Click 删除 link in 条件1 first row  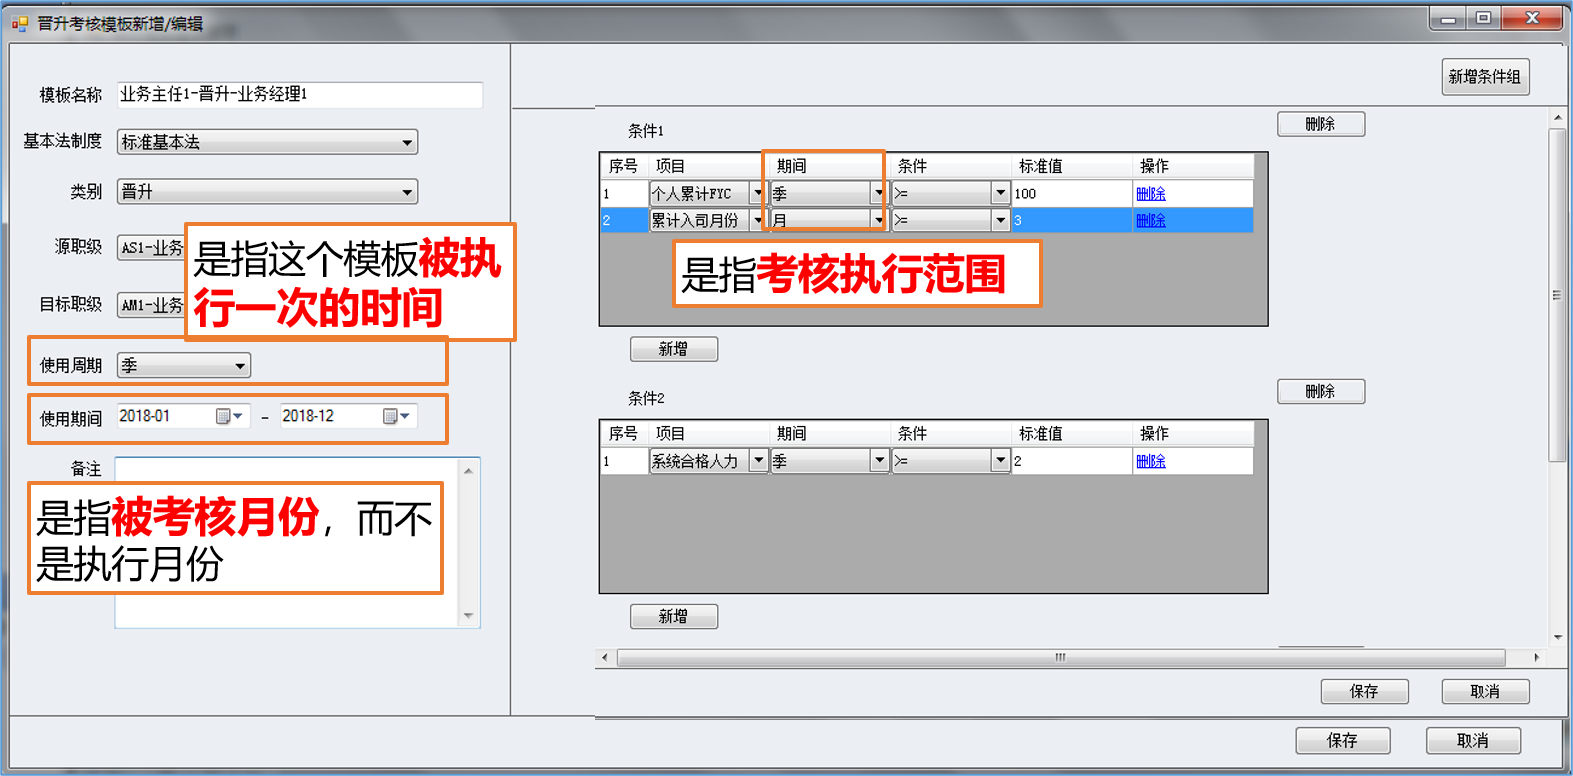pyautogui.click(x=1150, y=193)
